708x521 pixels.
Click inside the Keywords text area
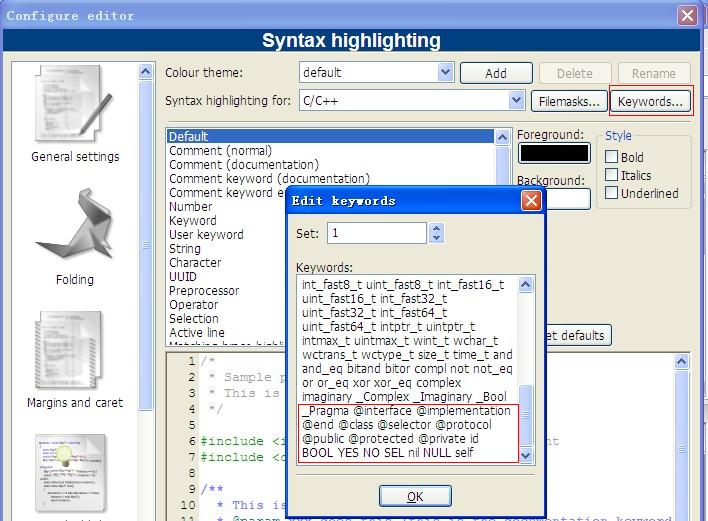tap(407, 368)
